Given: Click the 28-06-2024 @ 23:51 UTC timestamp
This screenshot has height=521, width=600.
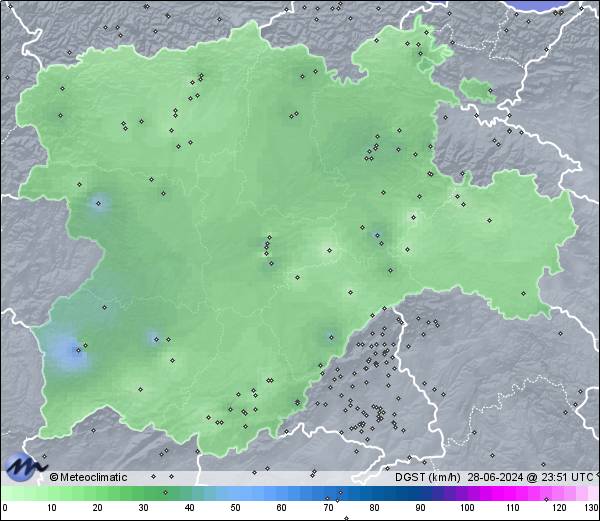Looking at the screenshot, I should coord(530,477).
